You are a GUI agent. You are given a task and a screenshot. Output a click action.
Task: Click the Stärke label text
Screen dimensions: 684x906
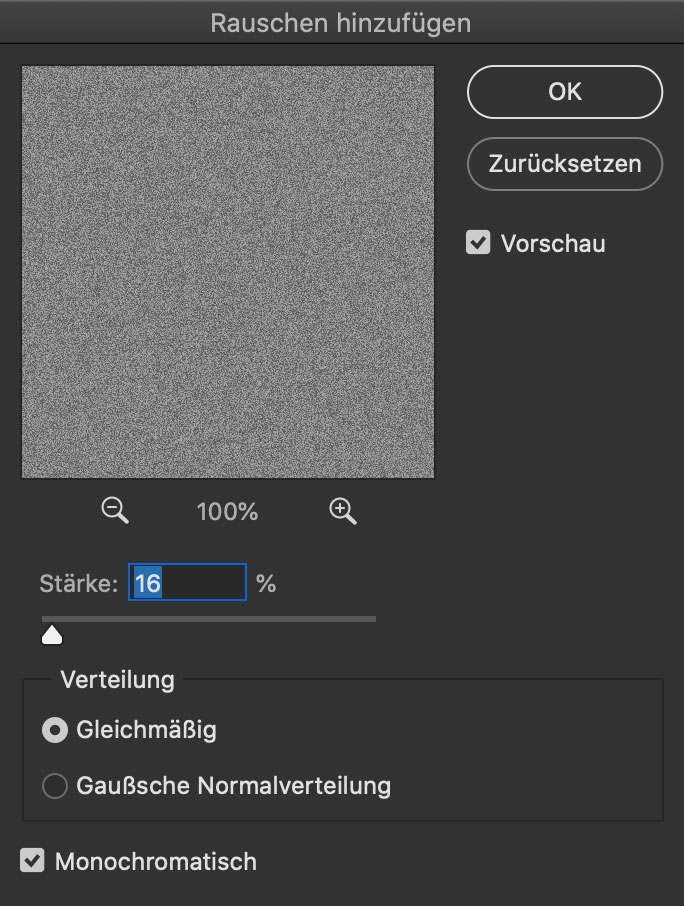pos(79,584)
